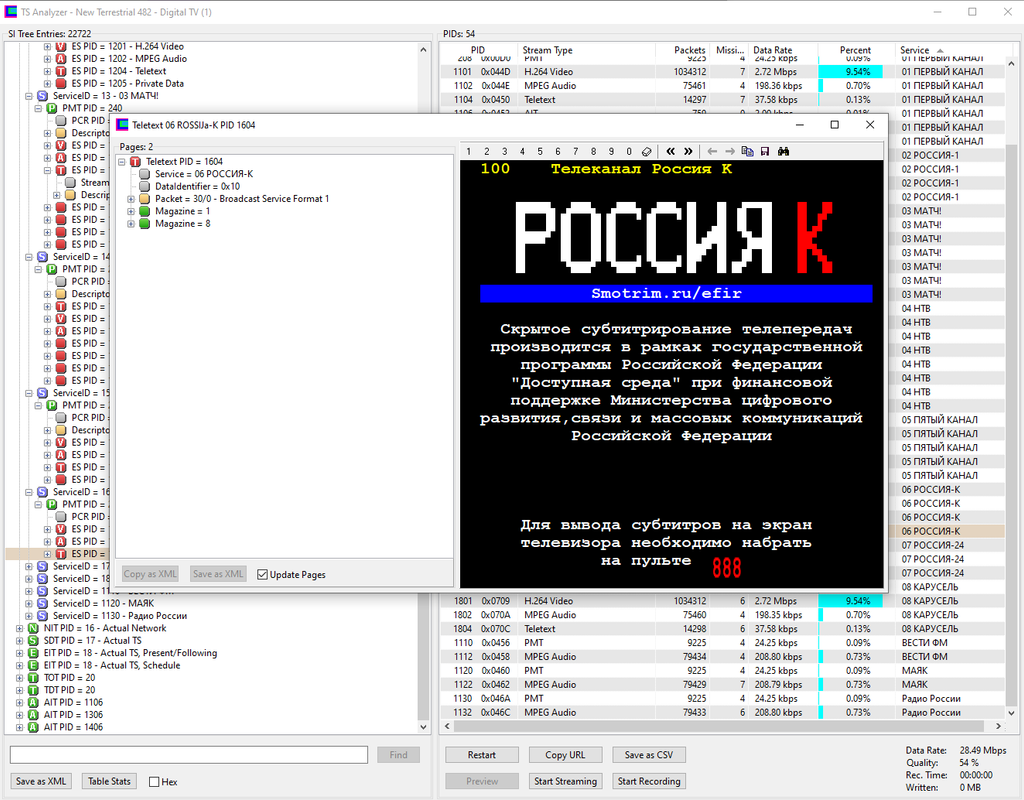Click the Restart button
The width and height of the screenshot is (1024, 800).
[482, 755]
